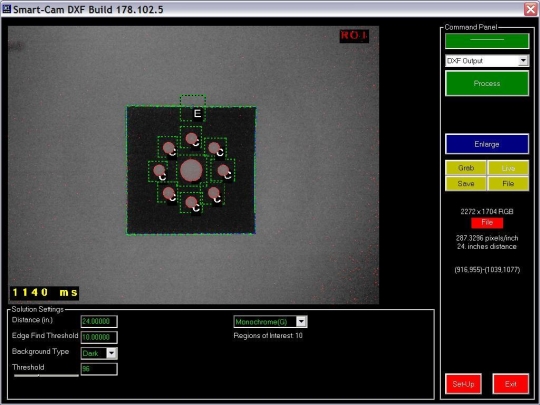Image resolution: width=540 pixels, height=405 pixels.
Task: Select the bottom circle region of interest
Action: (x=191, y=202)
